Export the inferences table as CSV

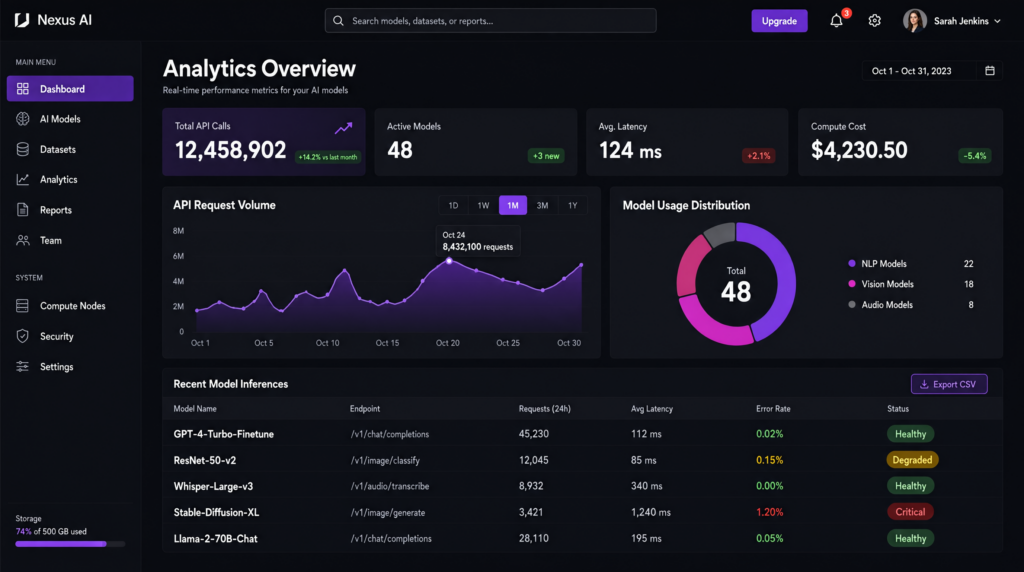coord(949,384)
